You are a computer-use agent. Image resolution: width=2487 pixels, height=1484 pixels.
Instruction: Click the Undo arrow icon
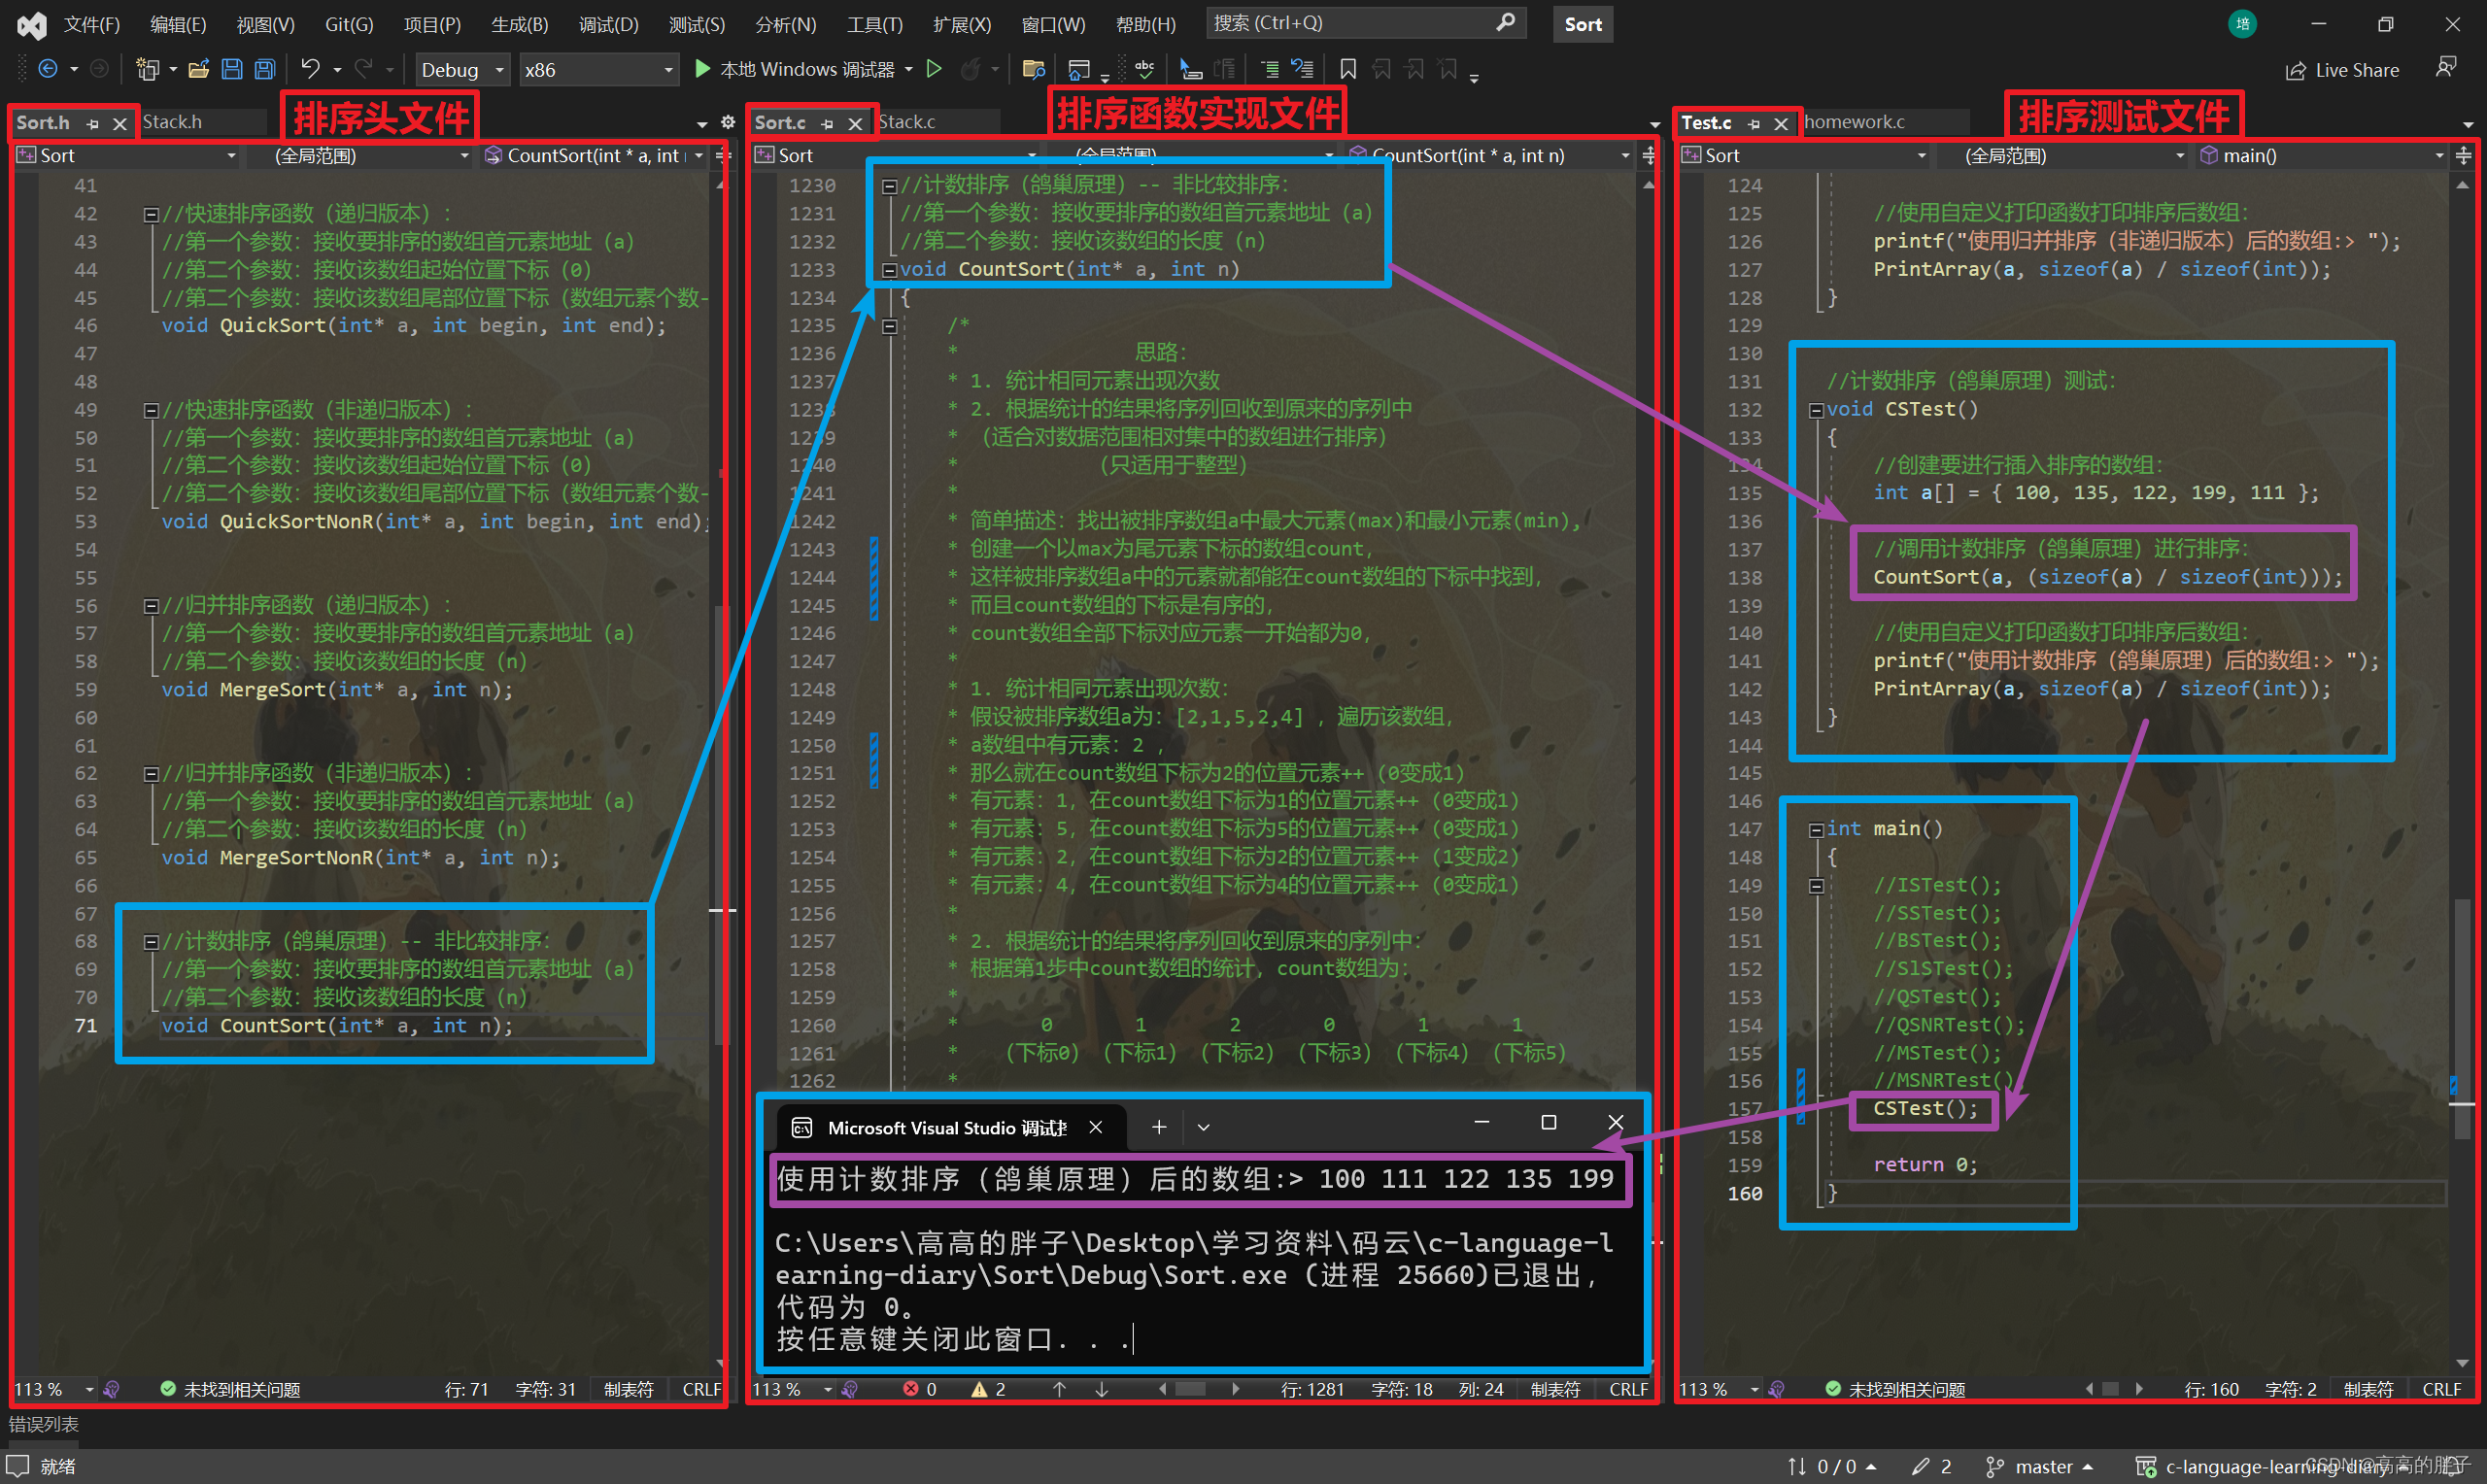[x=310, y=69]
